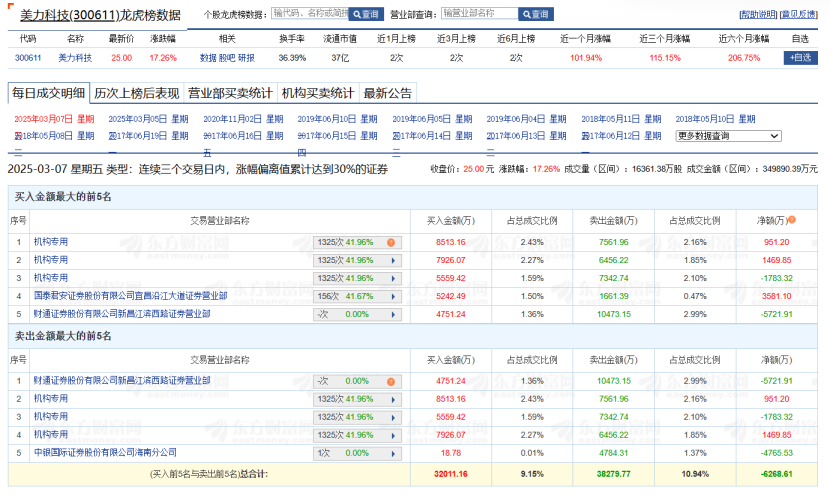Select the 最新公告 tab

(388, 94)
